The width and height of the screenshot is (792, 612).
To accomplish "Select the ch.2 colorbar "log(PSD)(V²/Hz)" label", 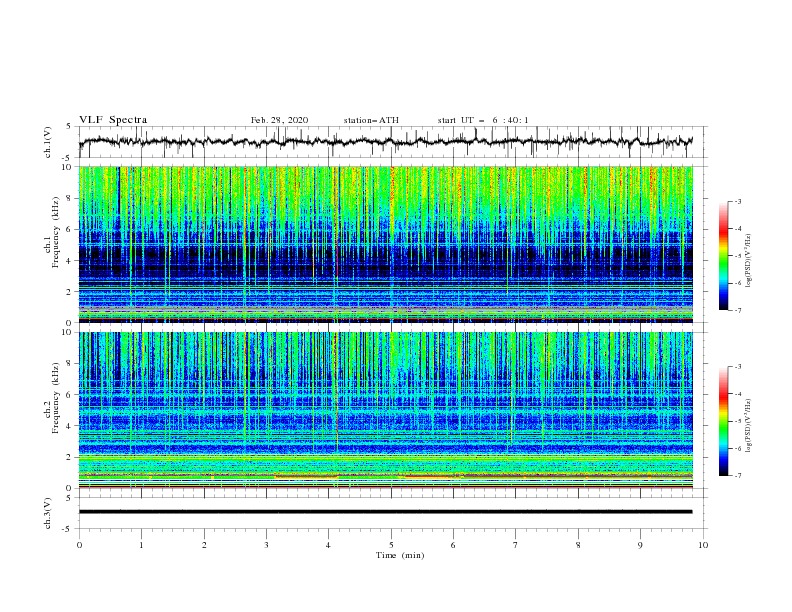I will 748,426.
